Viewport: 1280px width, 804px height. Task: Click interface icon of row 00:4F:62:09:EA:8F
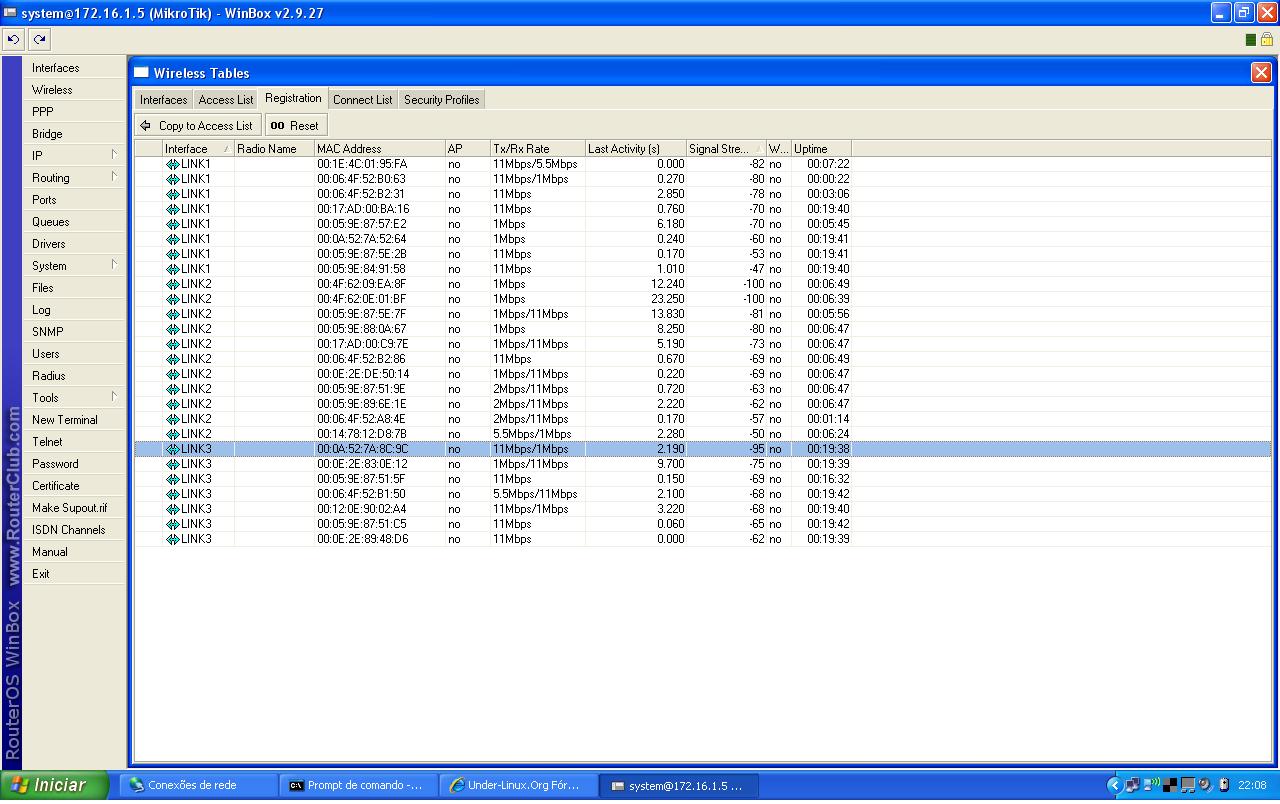172,284
